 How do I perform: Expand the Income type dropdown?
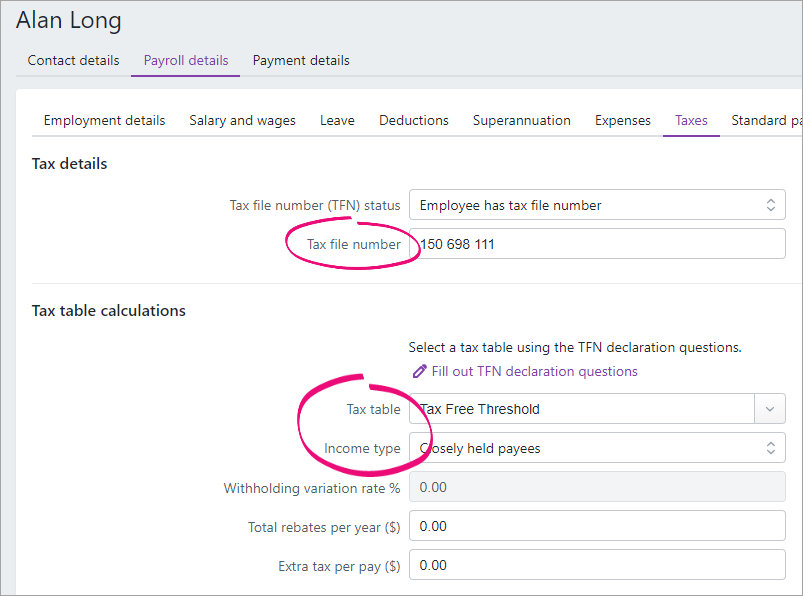click(597, 448)
